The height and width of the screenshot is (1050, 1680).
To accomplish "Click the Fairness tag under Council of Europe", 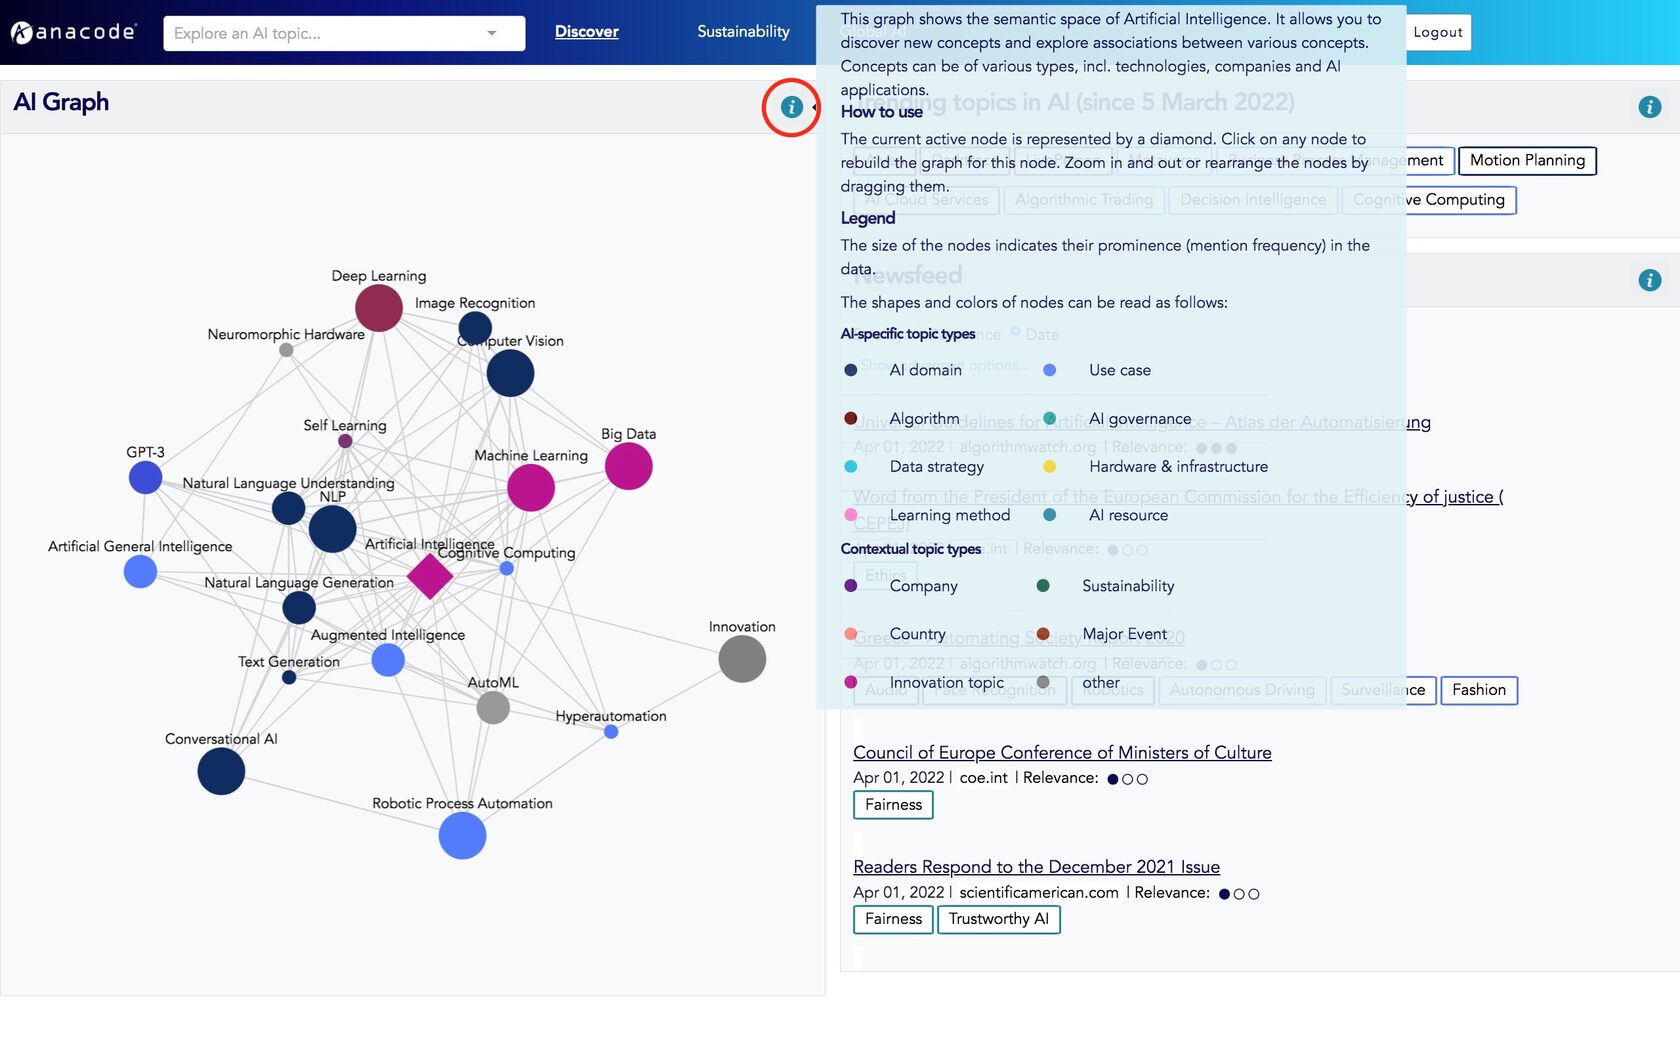I will 893,805.
